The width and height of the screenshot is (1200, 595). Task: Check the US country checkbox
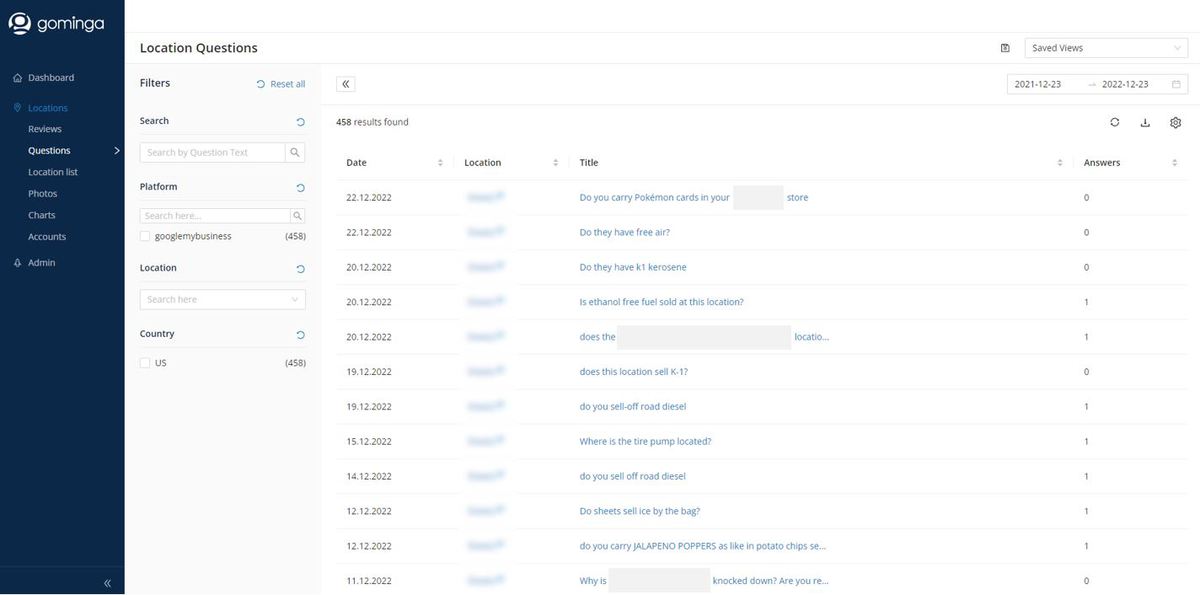click(x=146, y=363)
